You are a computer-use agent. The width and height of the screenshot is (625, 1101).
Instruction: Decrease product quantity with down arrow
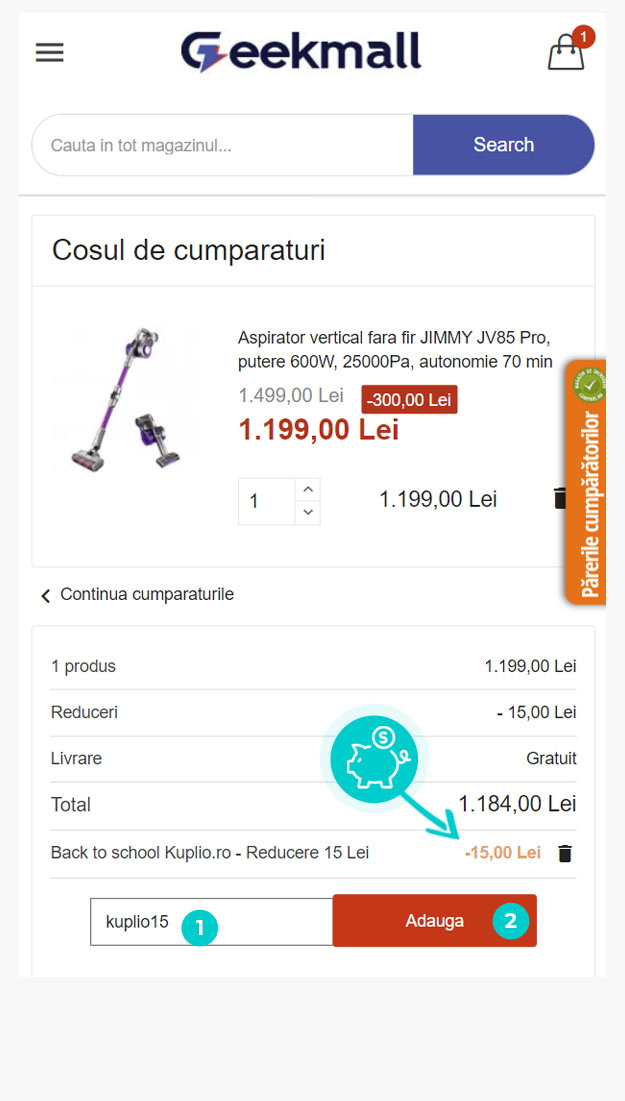308,512
